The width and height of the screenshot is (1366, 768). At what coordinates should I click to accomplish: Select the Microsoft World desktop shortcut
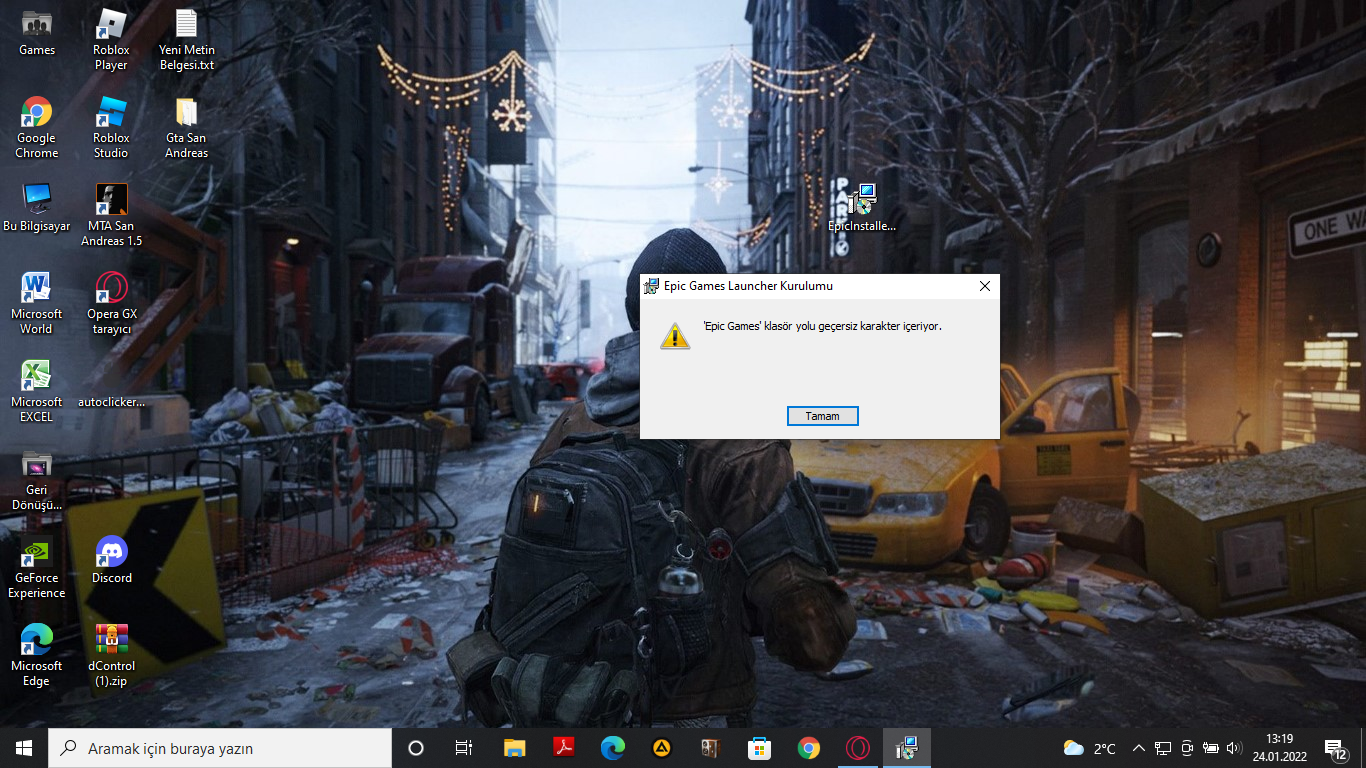pos(37,304)
